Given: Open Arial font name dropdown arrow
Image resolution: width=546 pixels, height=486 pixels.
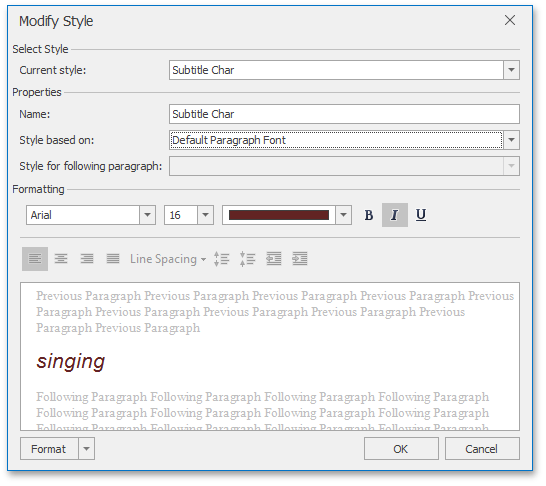Looking at the screenshot, I should [x=147, y=215].
